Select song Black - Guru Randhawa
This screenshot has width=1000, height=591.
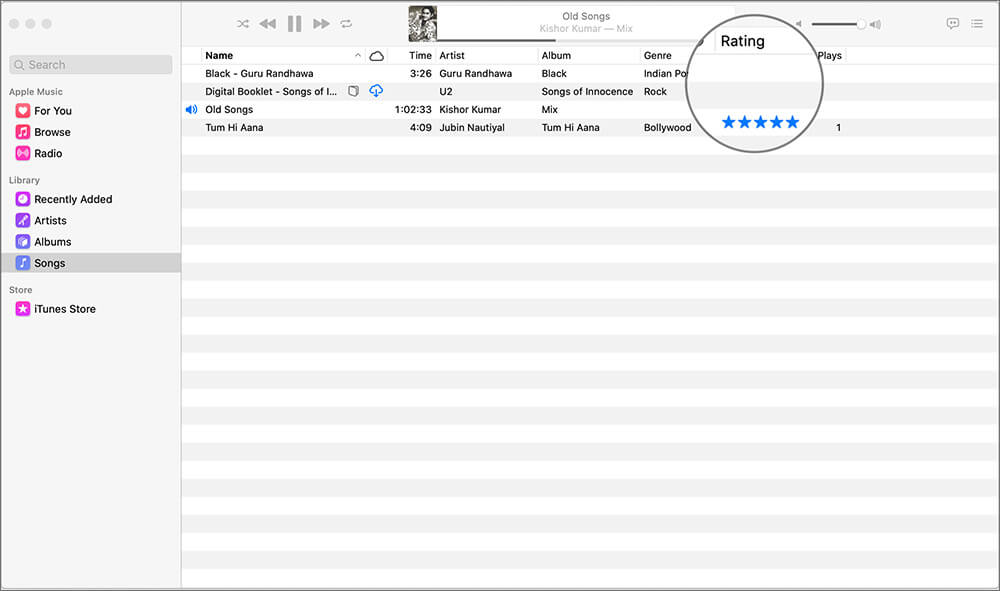[x=259, y=73]
